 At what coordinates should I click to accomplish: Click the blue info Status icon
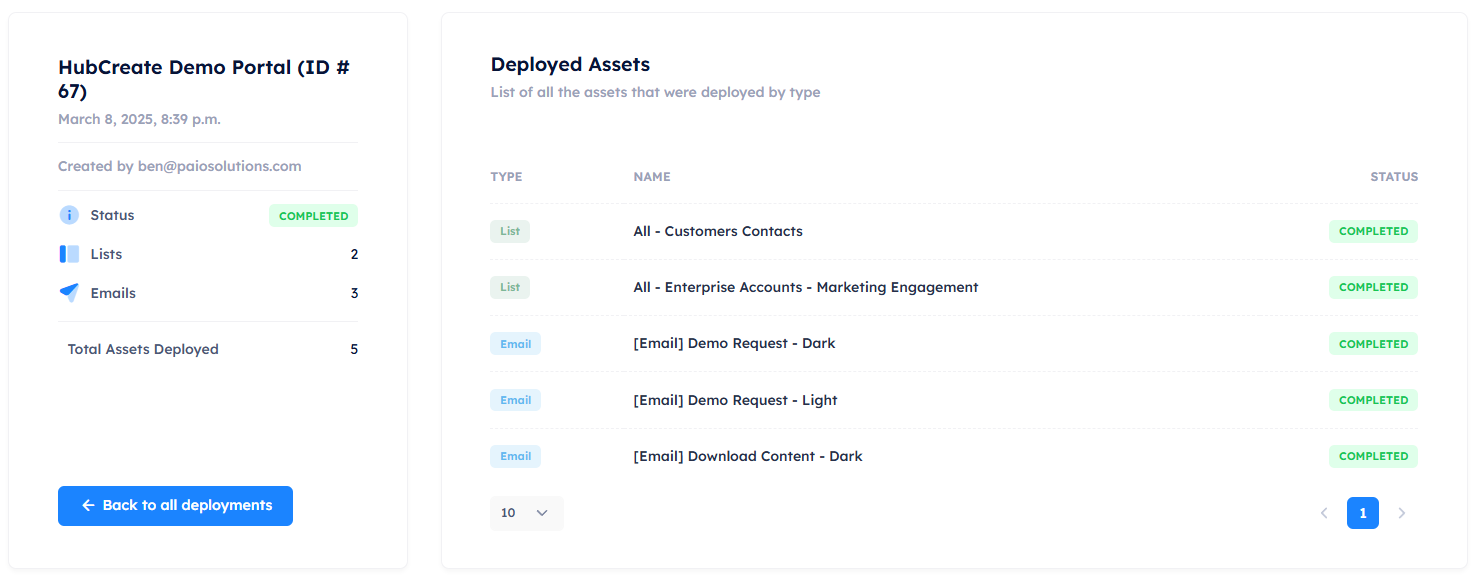[x=69, y=215]
